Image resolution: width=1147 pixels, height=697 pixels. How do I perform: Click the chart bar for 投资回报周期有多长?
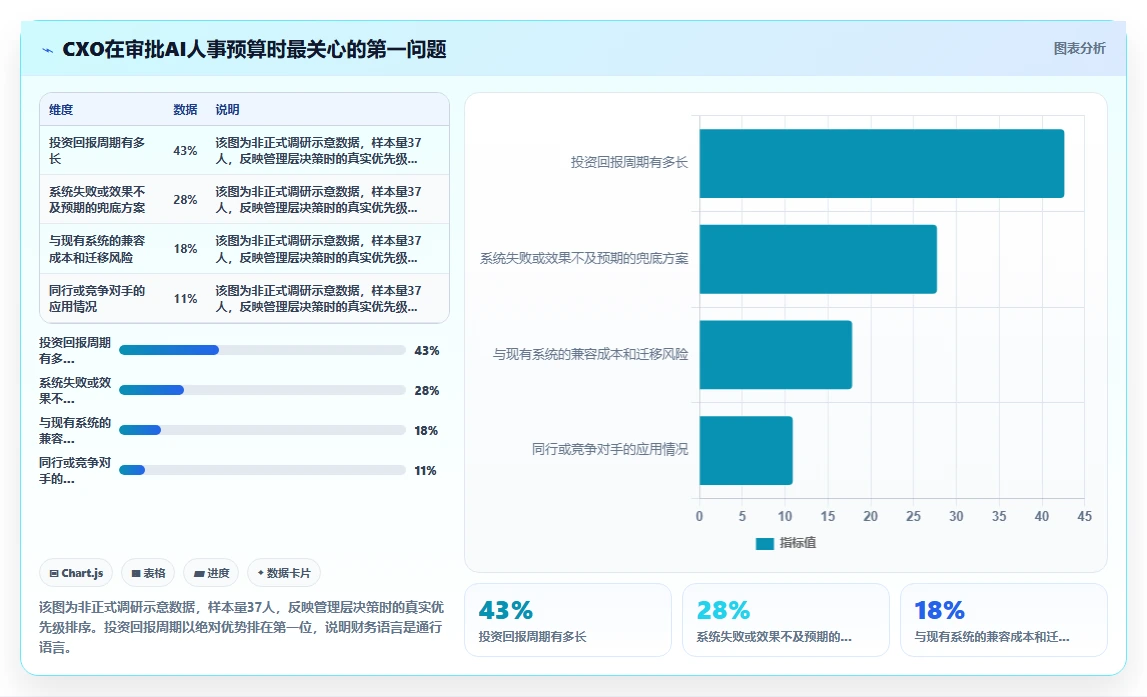881,163
